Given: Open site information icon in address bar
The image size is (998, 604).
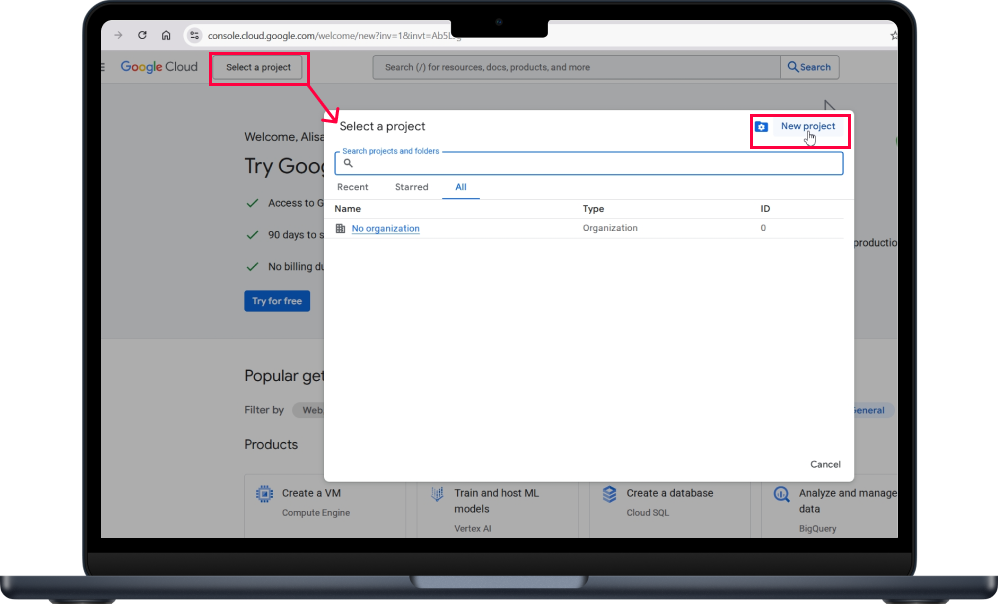Looking at the screenshot, I should click(x=194, y=36).
